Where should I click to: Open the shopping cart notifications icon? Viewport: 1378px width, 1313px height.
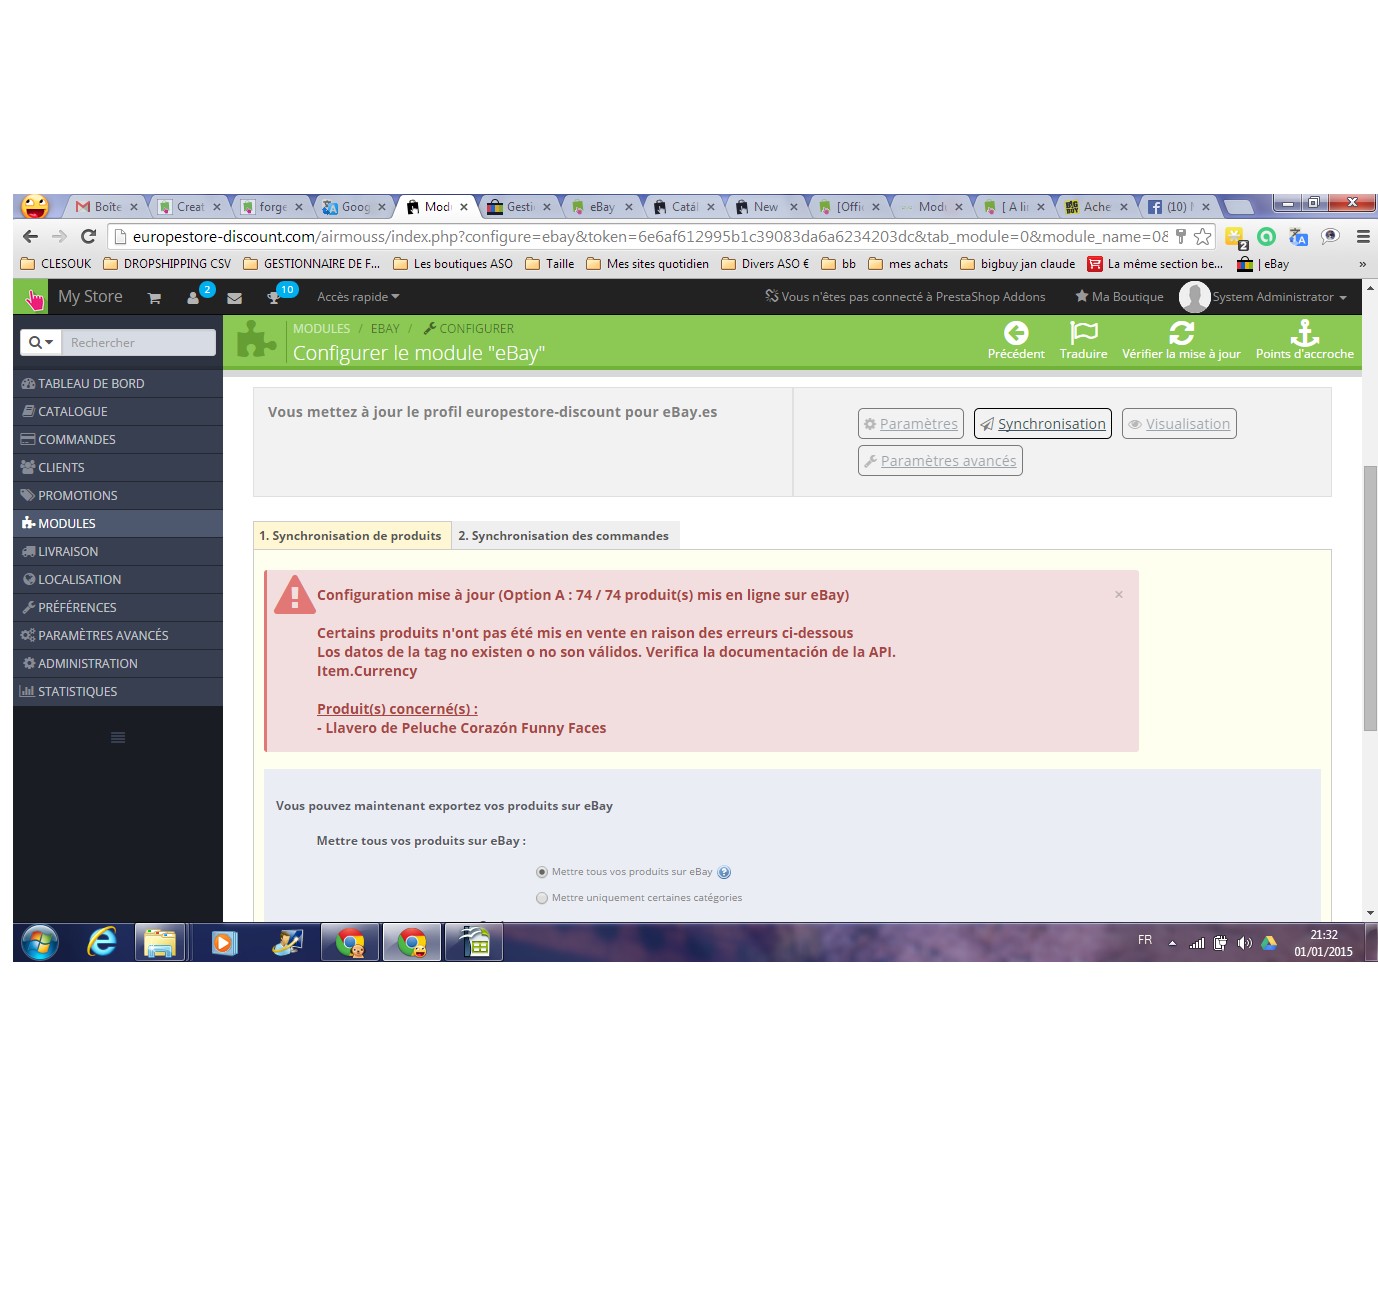[154, 298]
